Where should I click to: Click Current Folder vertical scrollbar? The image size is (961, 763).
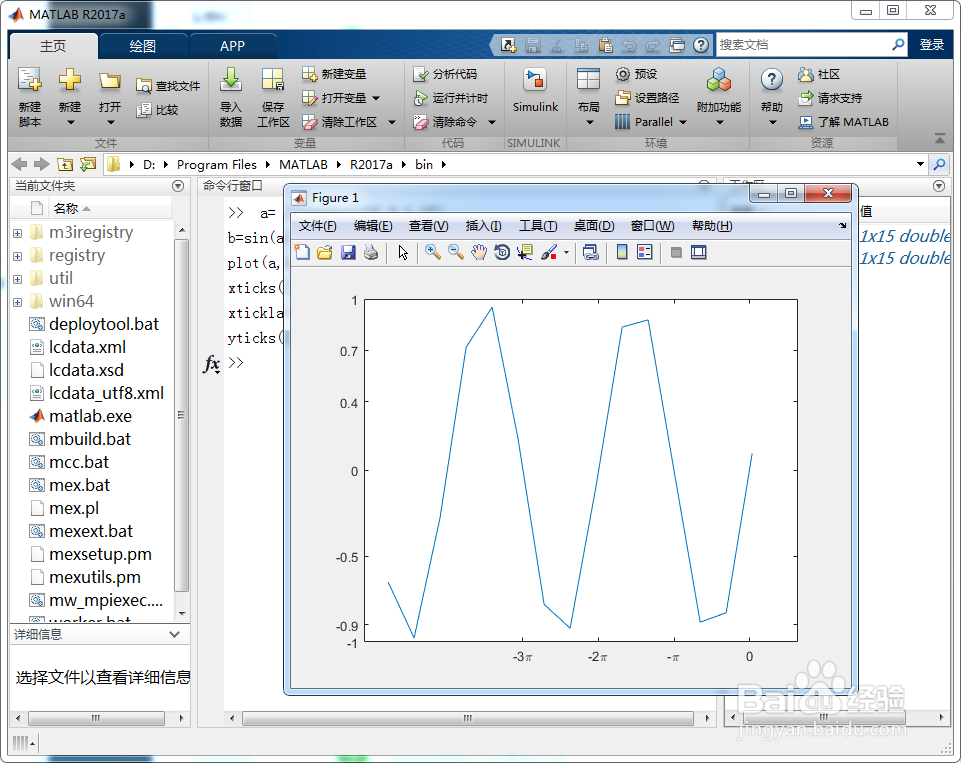coord(181,415)
